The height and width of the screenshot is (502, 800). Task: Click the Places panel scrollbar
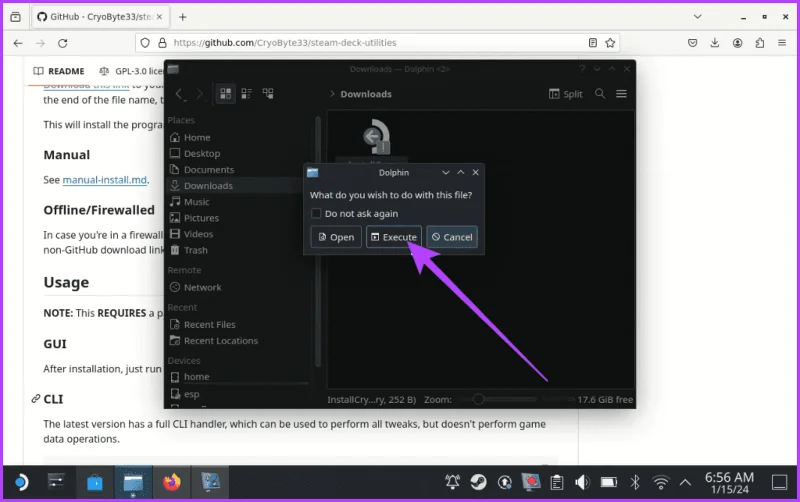[x=318, y=240]
